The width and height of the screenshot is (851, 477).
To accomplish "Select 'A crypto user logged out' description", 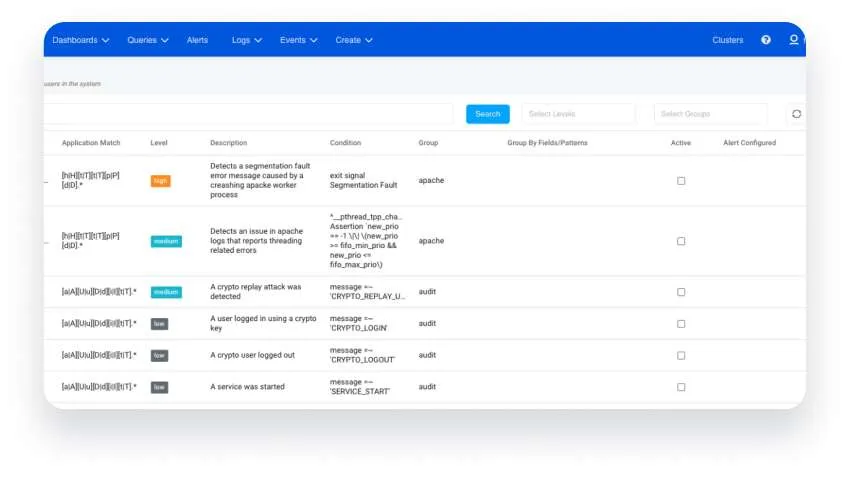I will [x=252, y=355].
